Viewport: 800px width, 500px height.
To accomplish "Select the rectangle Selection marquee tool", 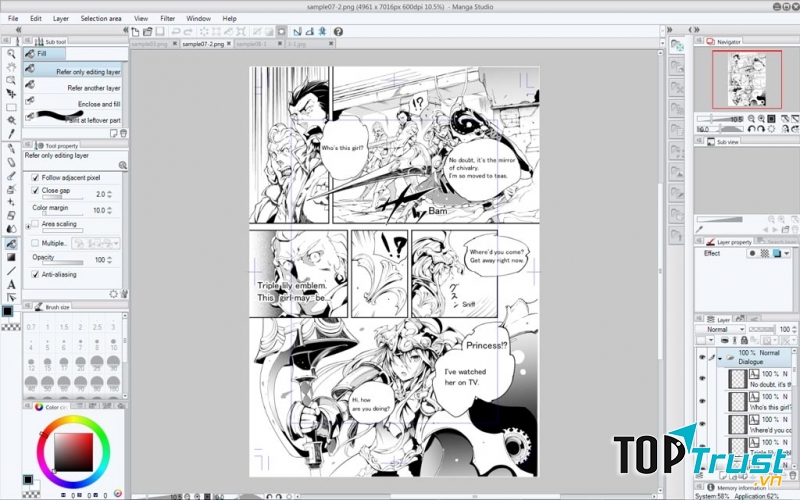I will tap(11, 107).
